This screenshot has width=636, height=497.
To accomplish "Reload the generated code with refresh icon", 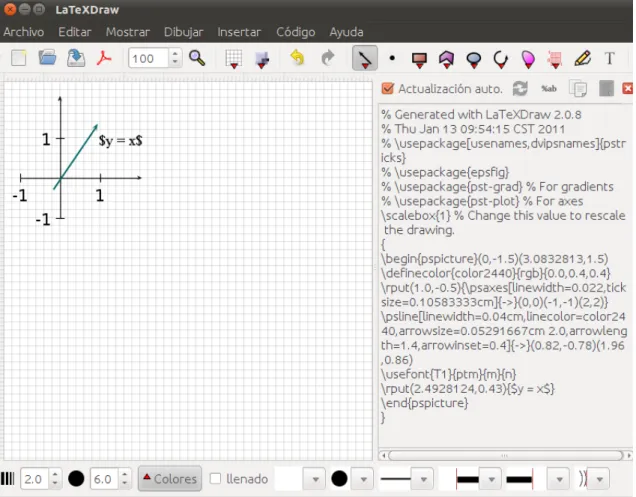I will (520, 88).
